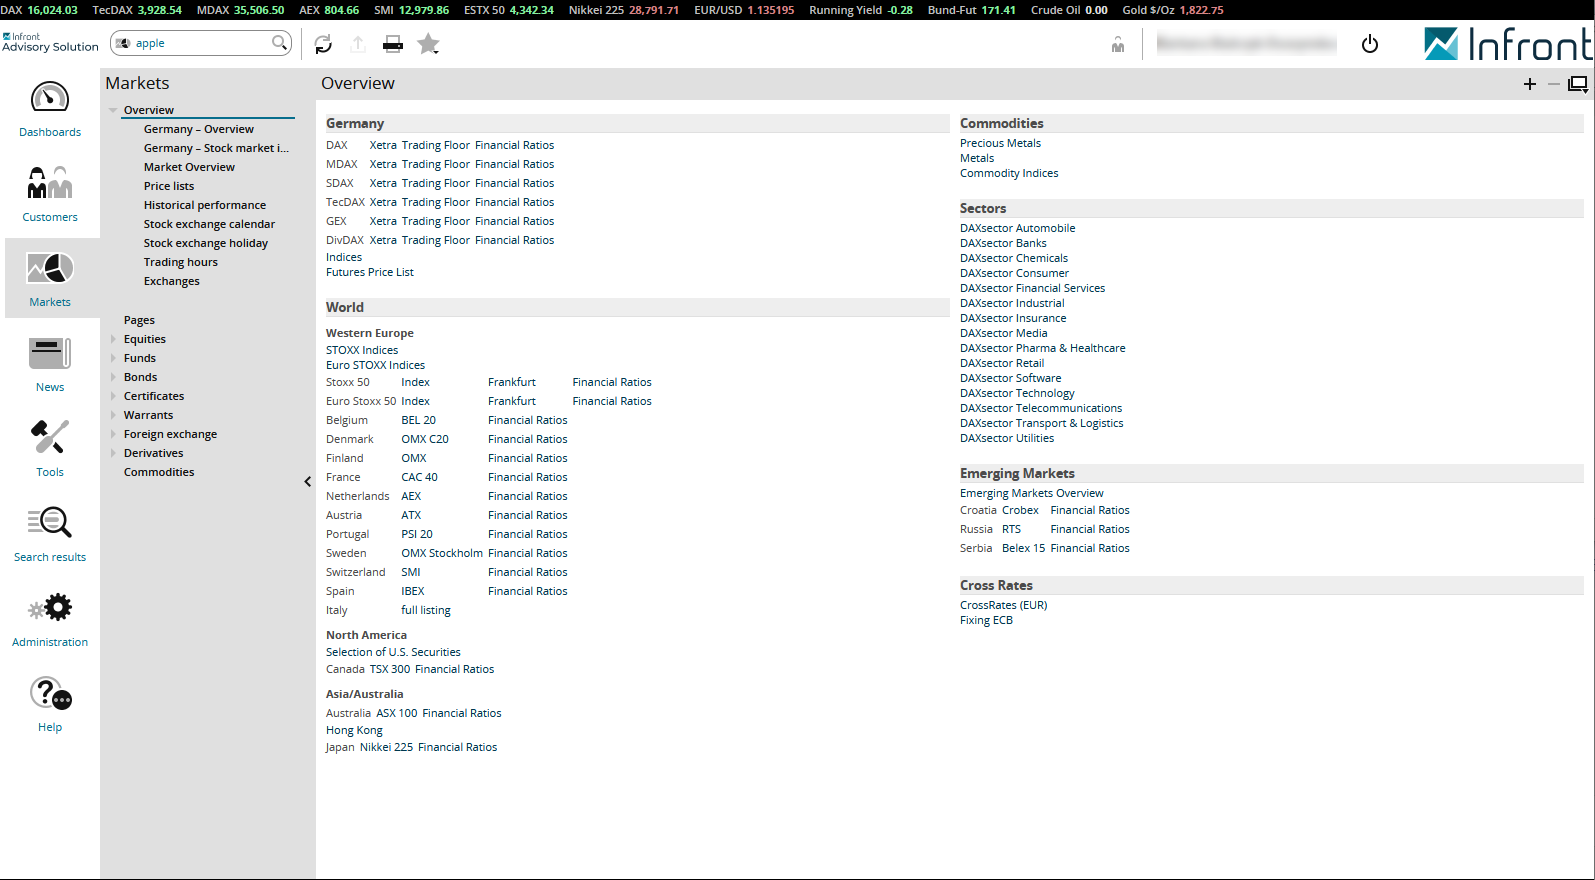Expand the Equities tree node
This screenshot has width=1595, height=880.
point(114,339)
